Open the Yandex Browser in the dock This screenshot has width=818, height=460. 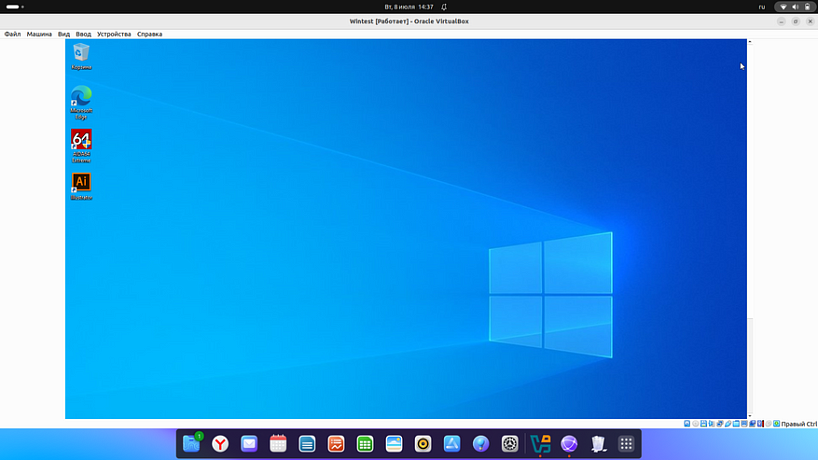pyautogui.click(x=219, y=444)
